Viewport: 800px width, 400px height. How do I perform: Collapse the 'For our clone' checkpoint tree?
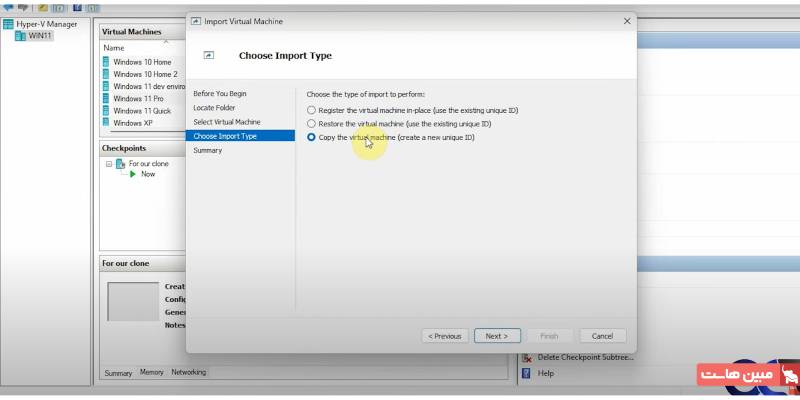click(x=109, y=164)
